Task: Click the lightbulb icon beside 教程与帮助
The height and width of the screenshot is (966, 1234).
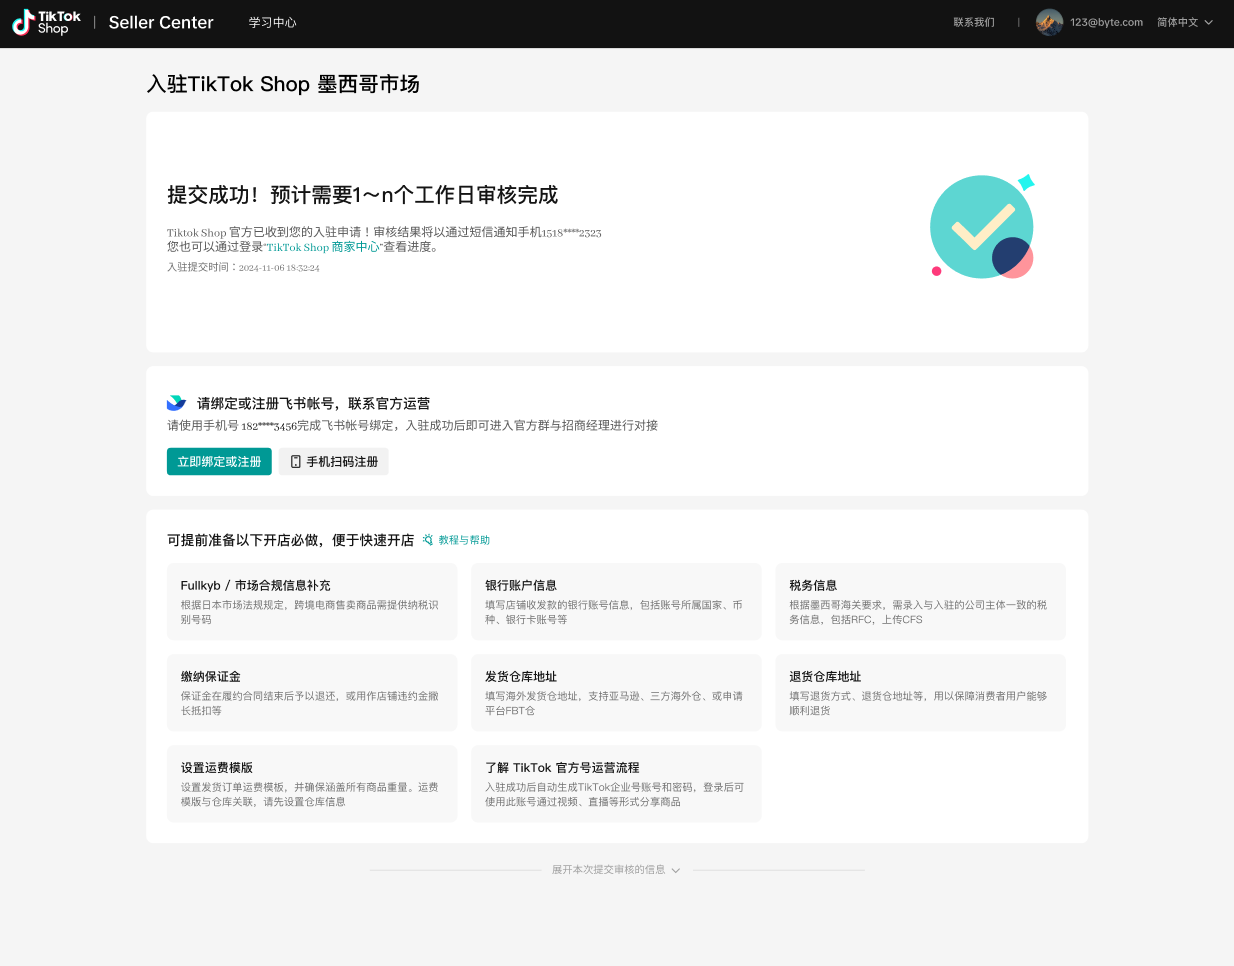Action: pos(428,540)
